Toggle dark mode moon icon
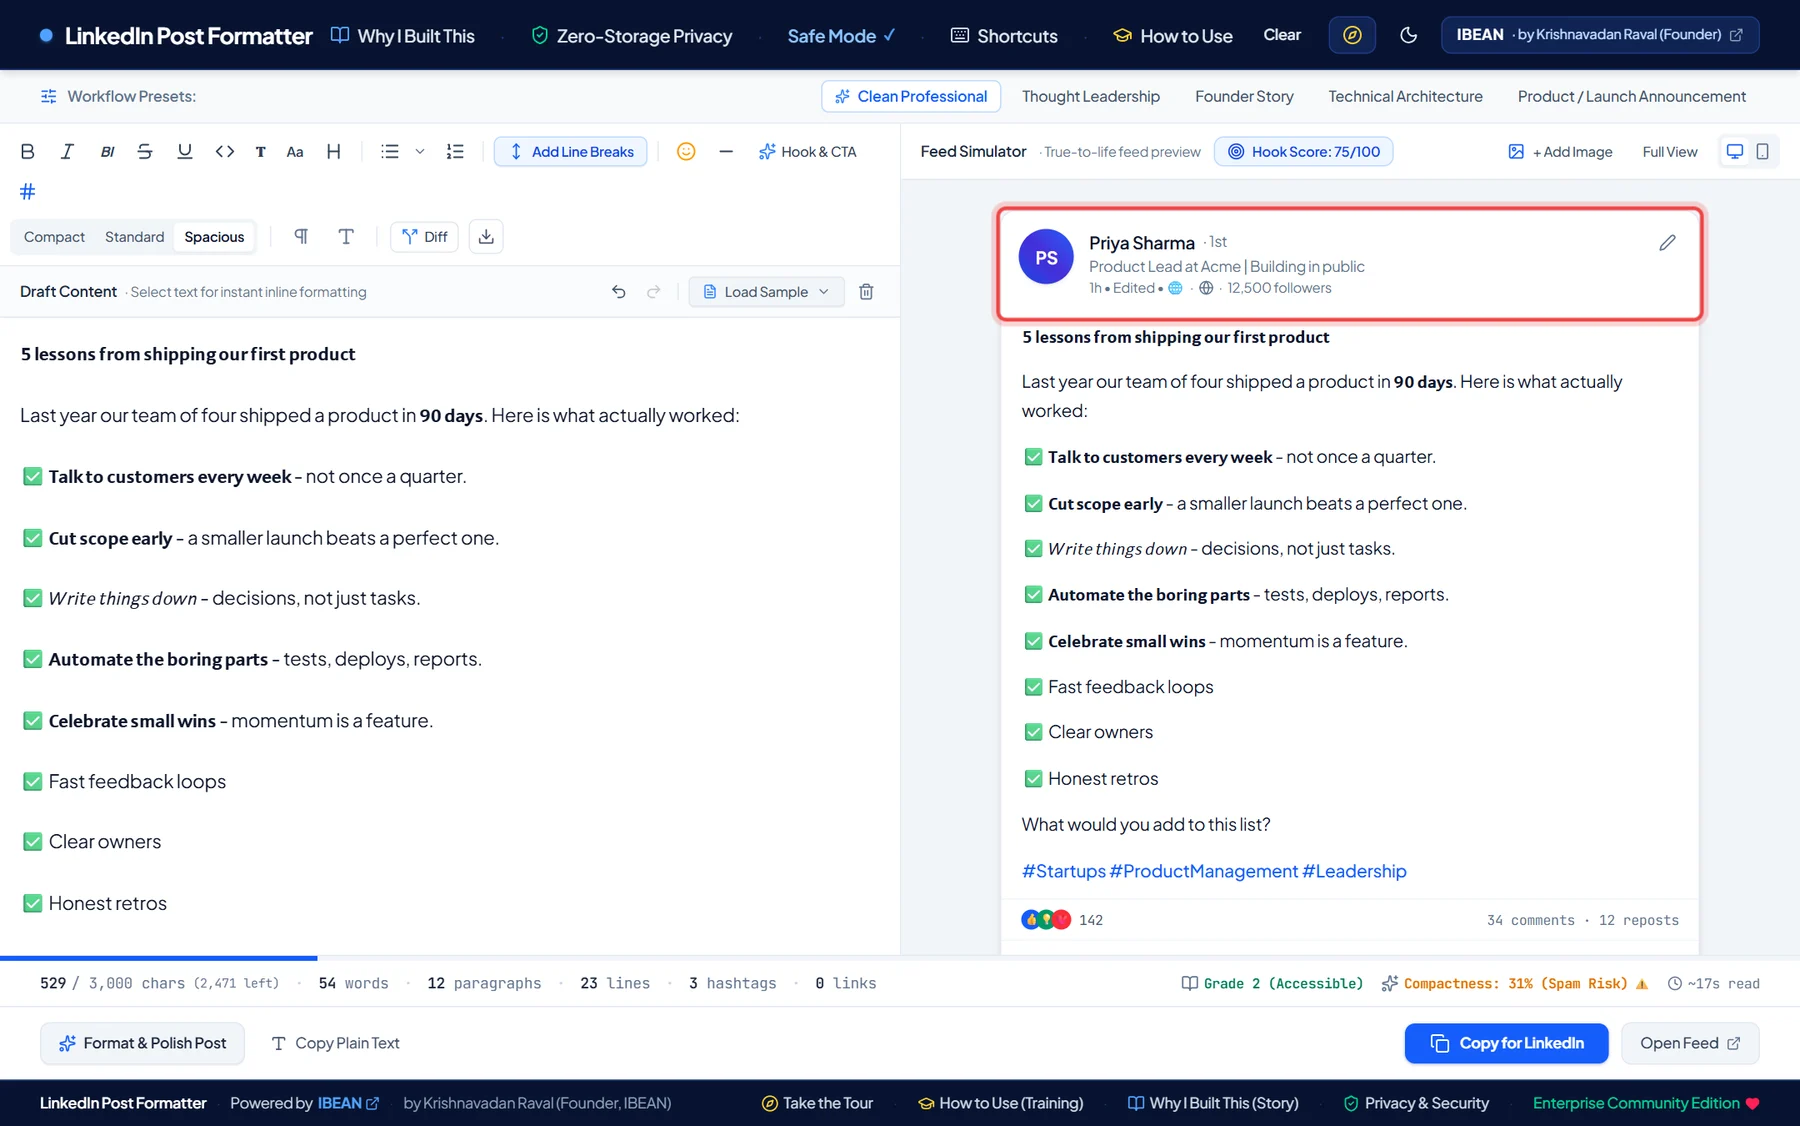This screenshot has height=1126, width=1800. click(x=1409, y=36)
